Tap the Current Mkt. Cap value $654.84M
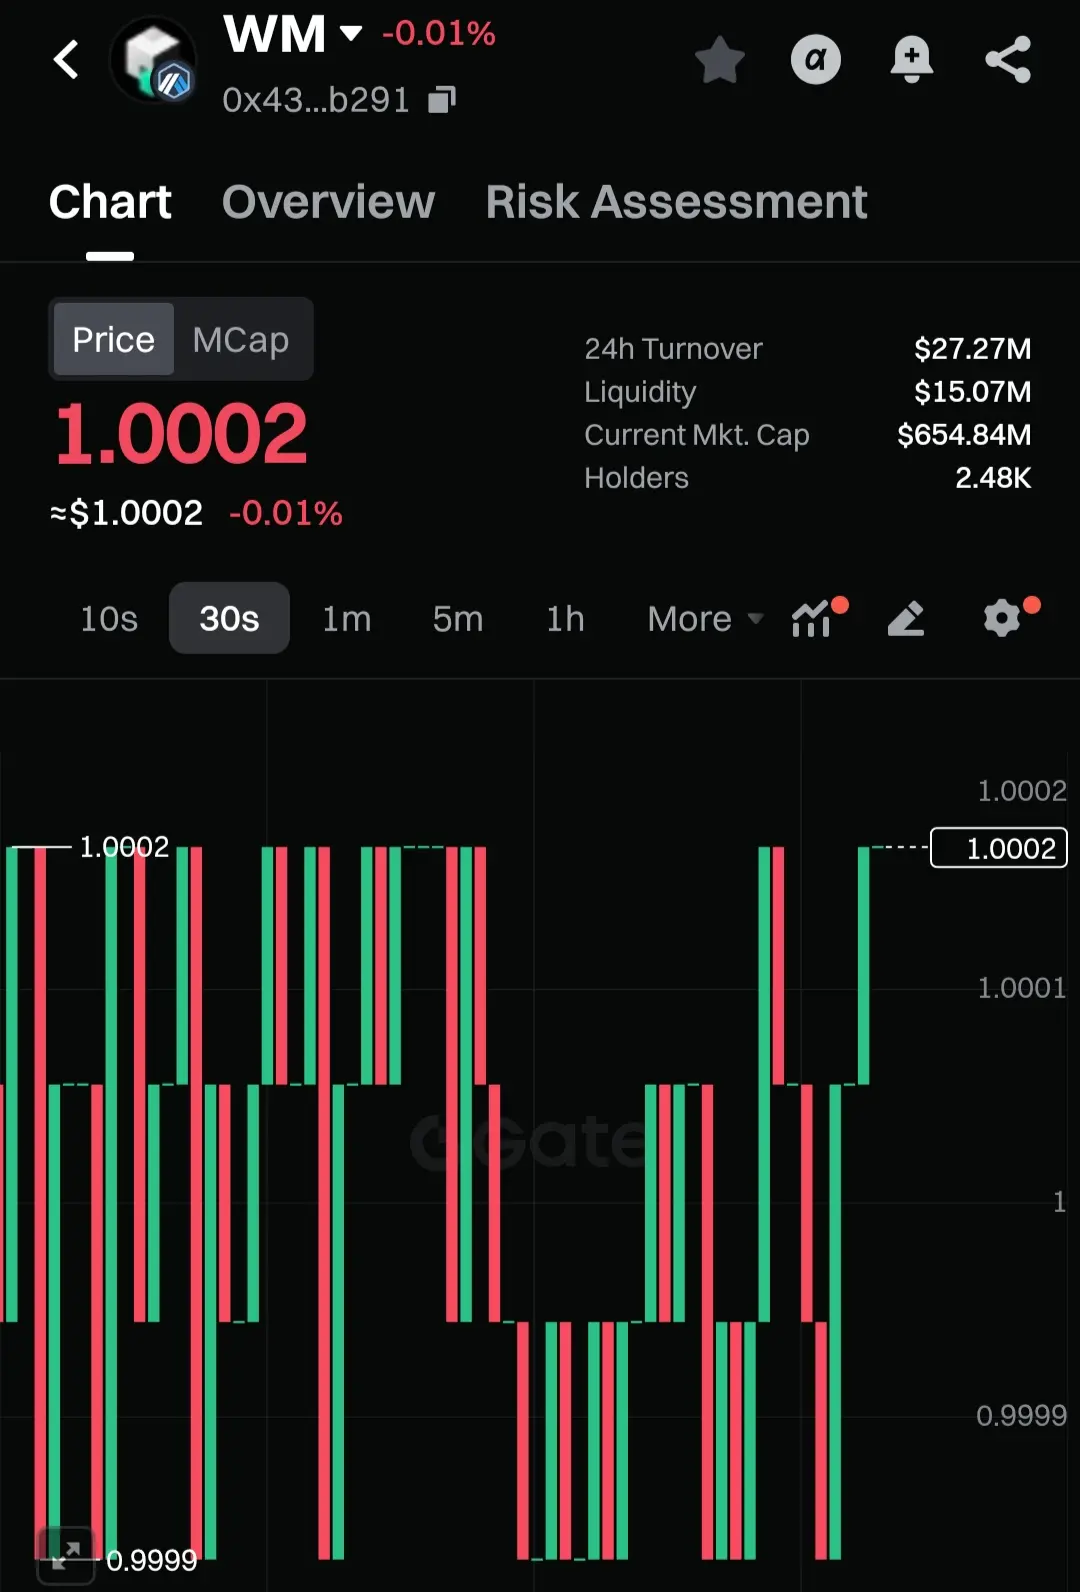The image size is (1080, 1592). point(964,435)
